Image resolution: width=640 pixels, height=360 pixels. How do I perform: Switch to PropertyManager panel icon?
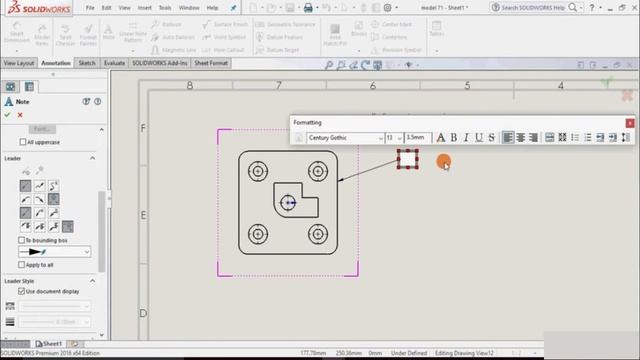(x=29, y=87)
